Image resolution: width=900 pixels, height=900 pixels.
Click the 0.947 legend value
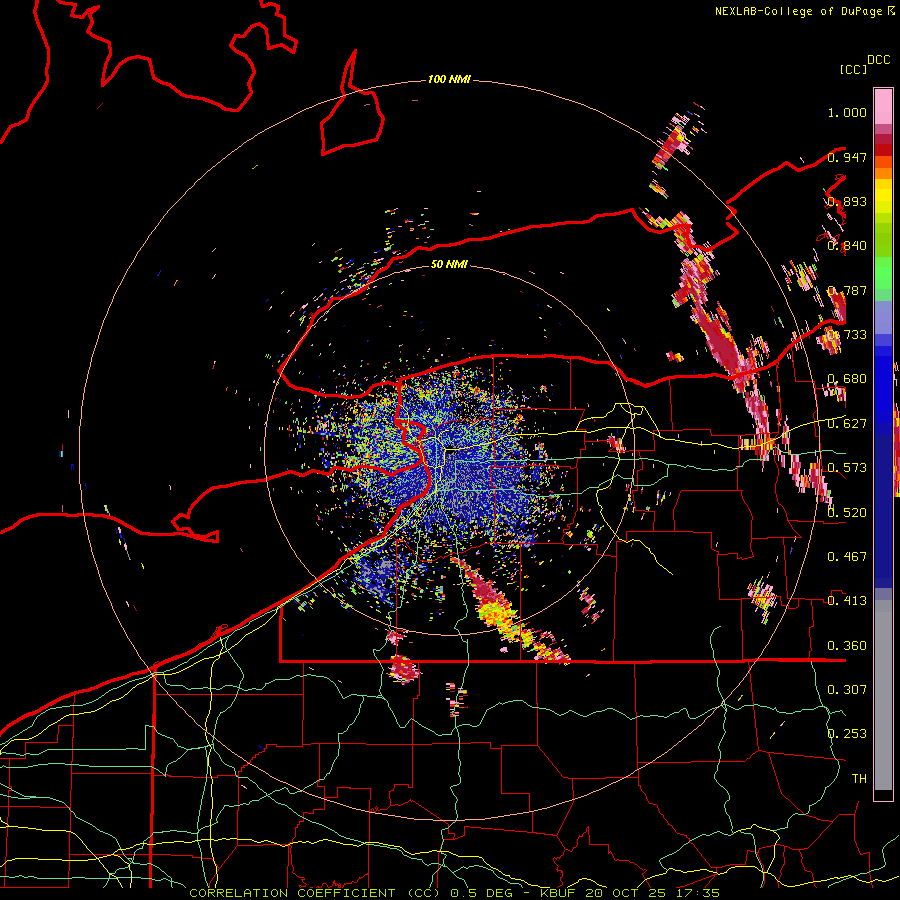847,157
